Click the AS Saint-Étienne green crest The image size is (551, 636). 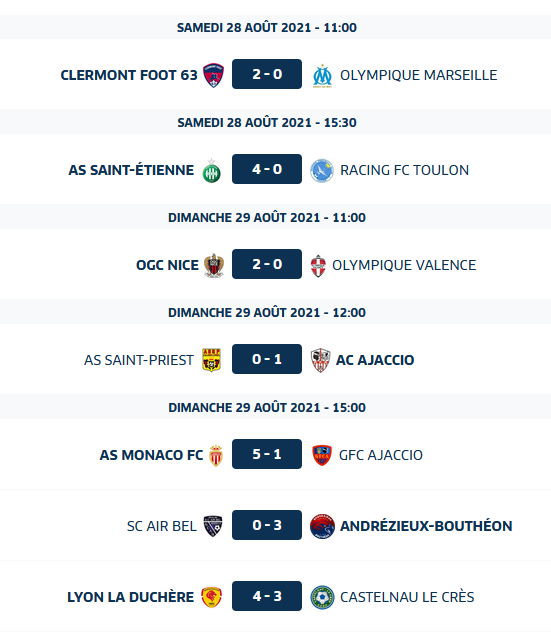[x=211, y=171]
